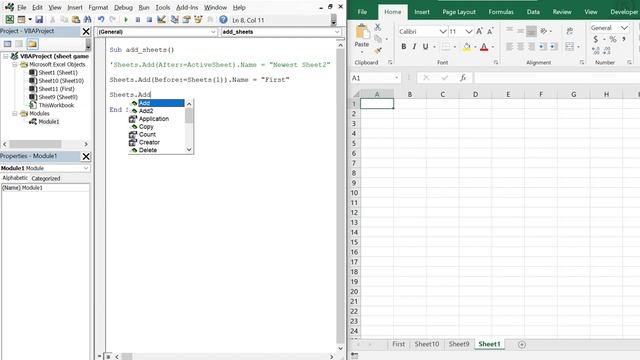
Task: Switch to the Sheet10 worksheet tab
Action: 427,344
